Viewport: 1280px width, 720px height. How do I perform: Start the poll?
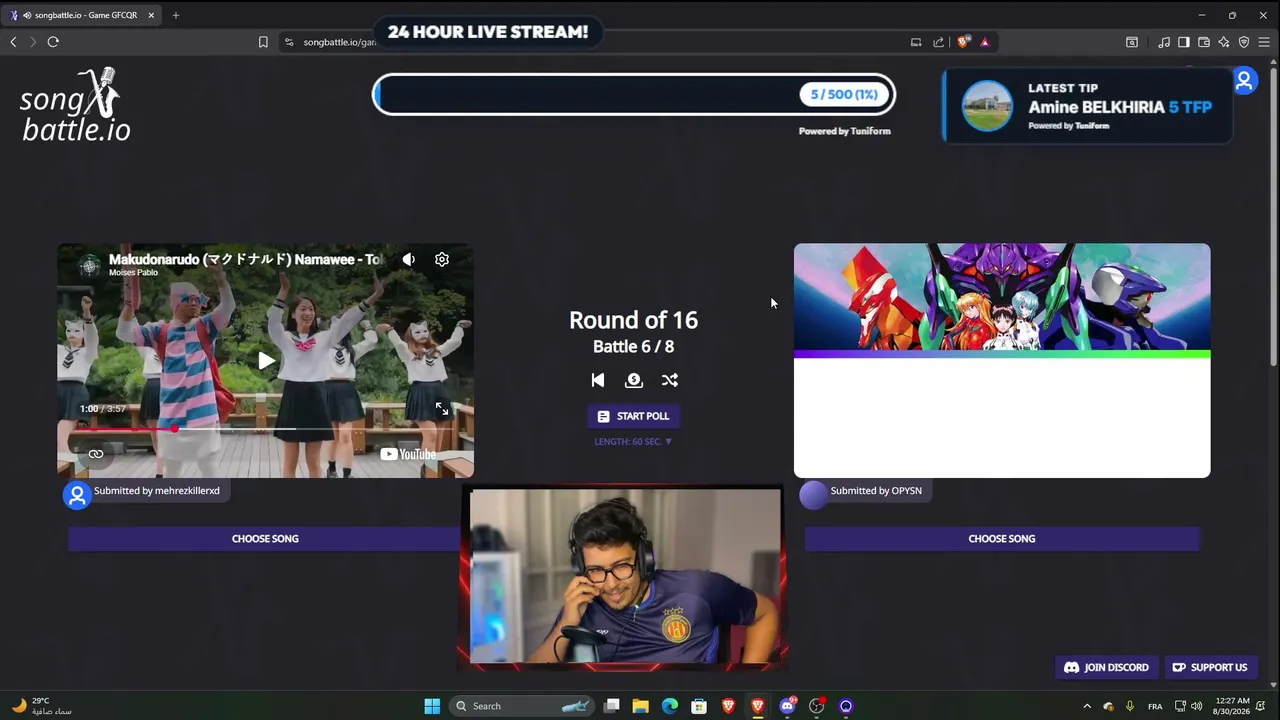pyautogui.click(x=633, y=416)
